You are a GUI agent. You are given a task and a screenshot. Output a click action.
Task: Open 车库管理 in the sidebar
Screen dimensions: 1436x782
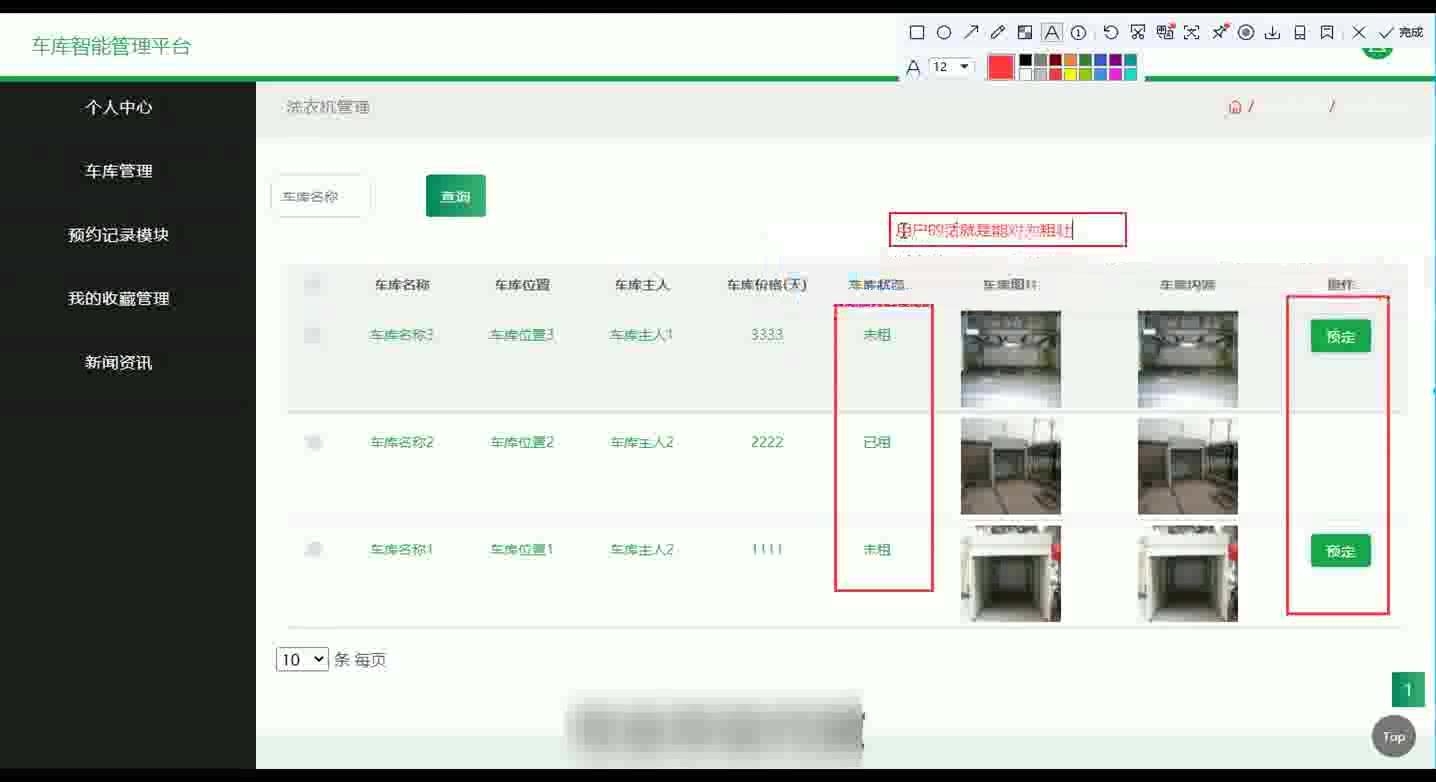click(x=118, y=171)
